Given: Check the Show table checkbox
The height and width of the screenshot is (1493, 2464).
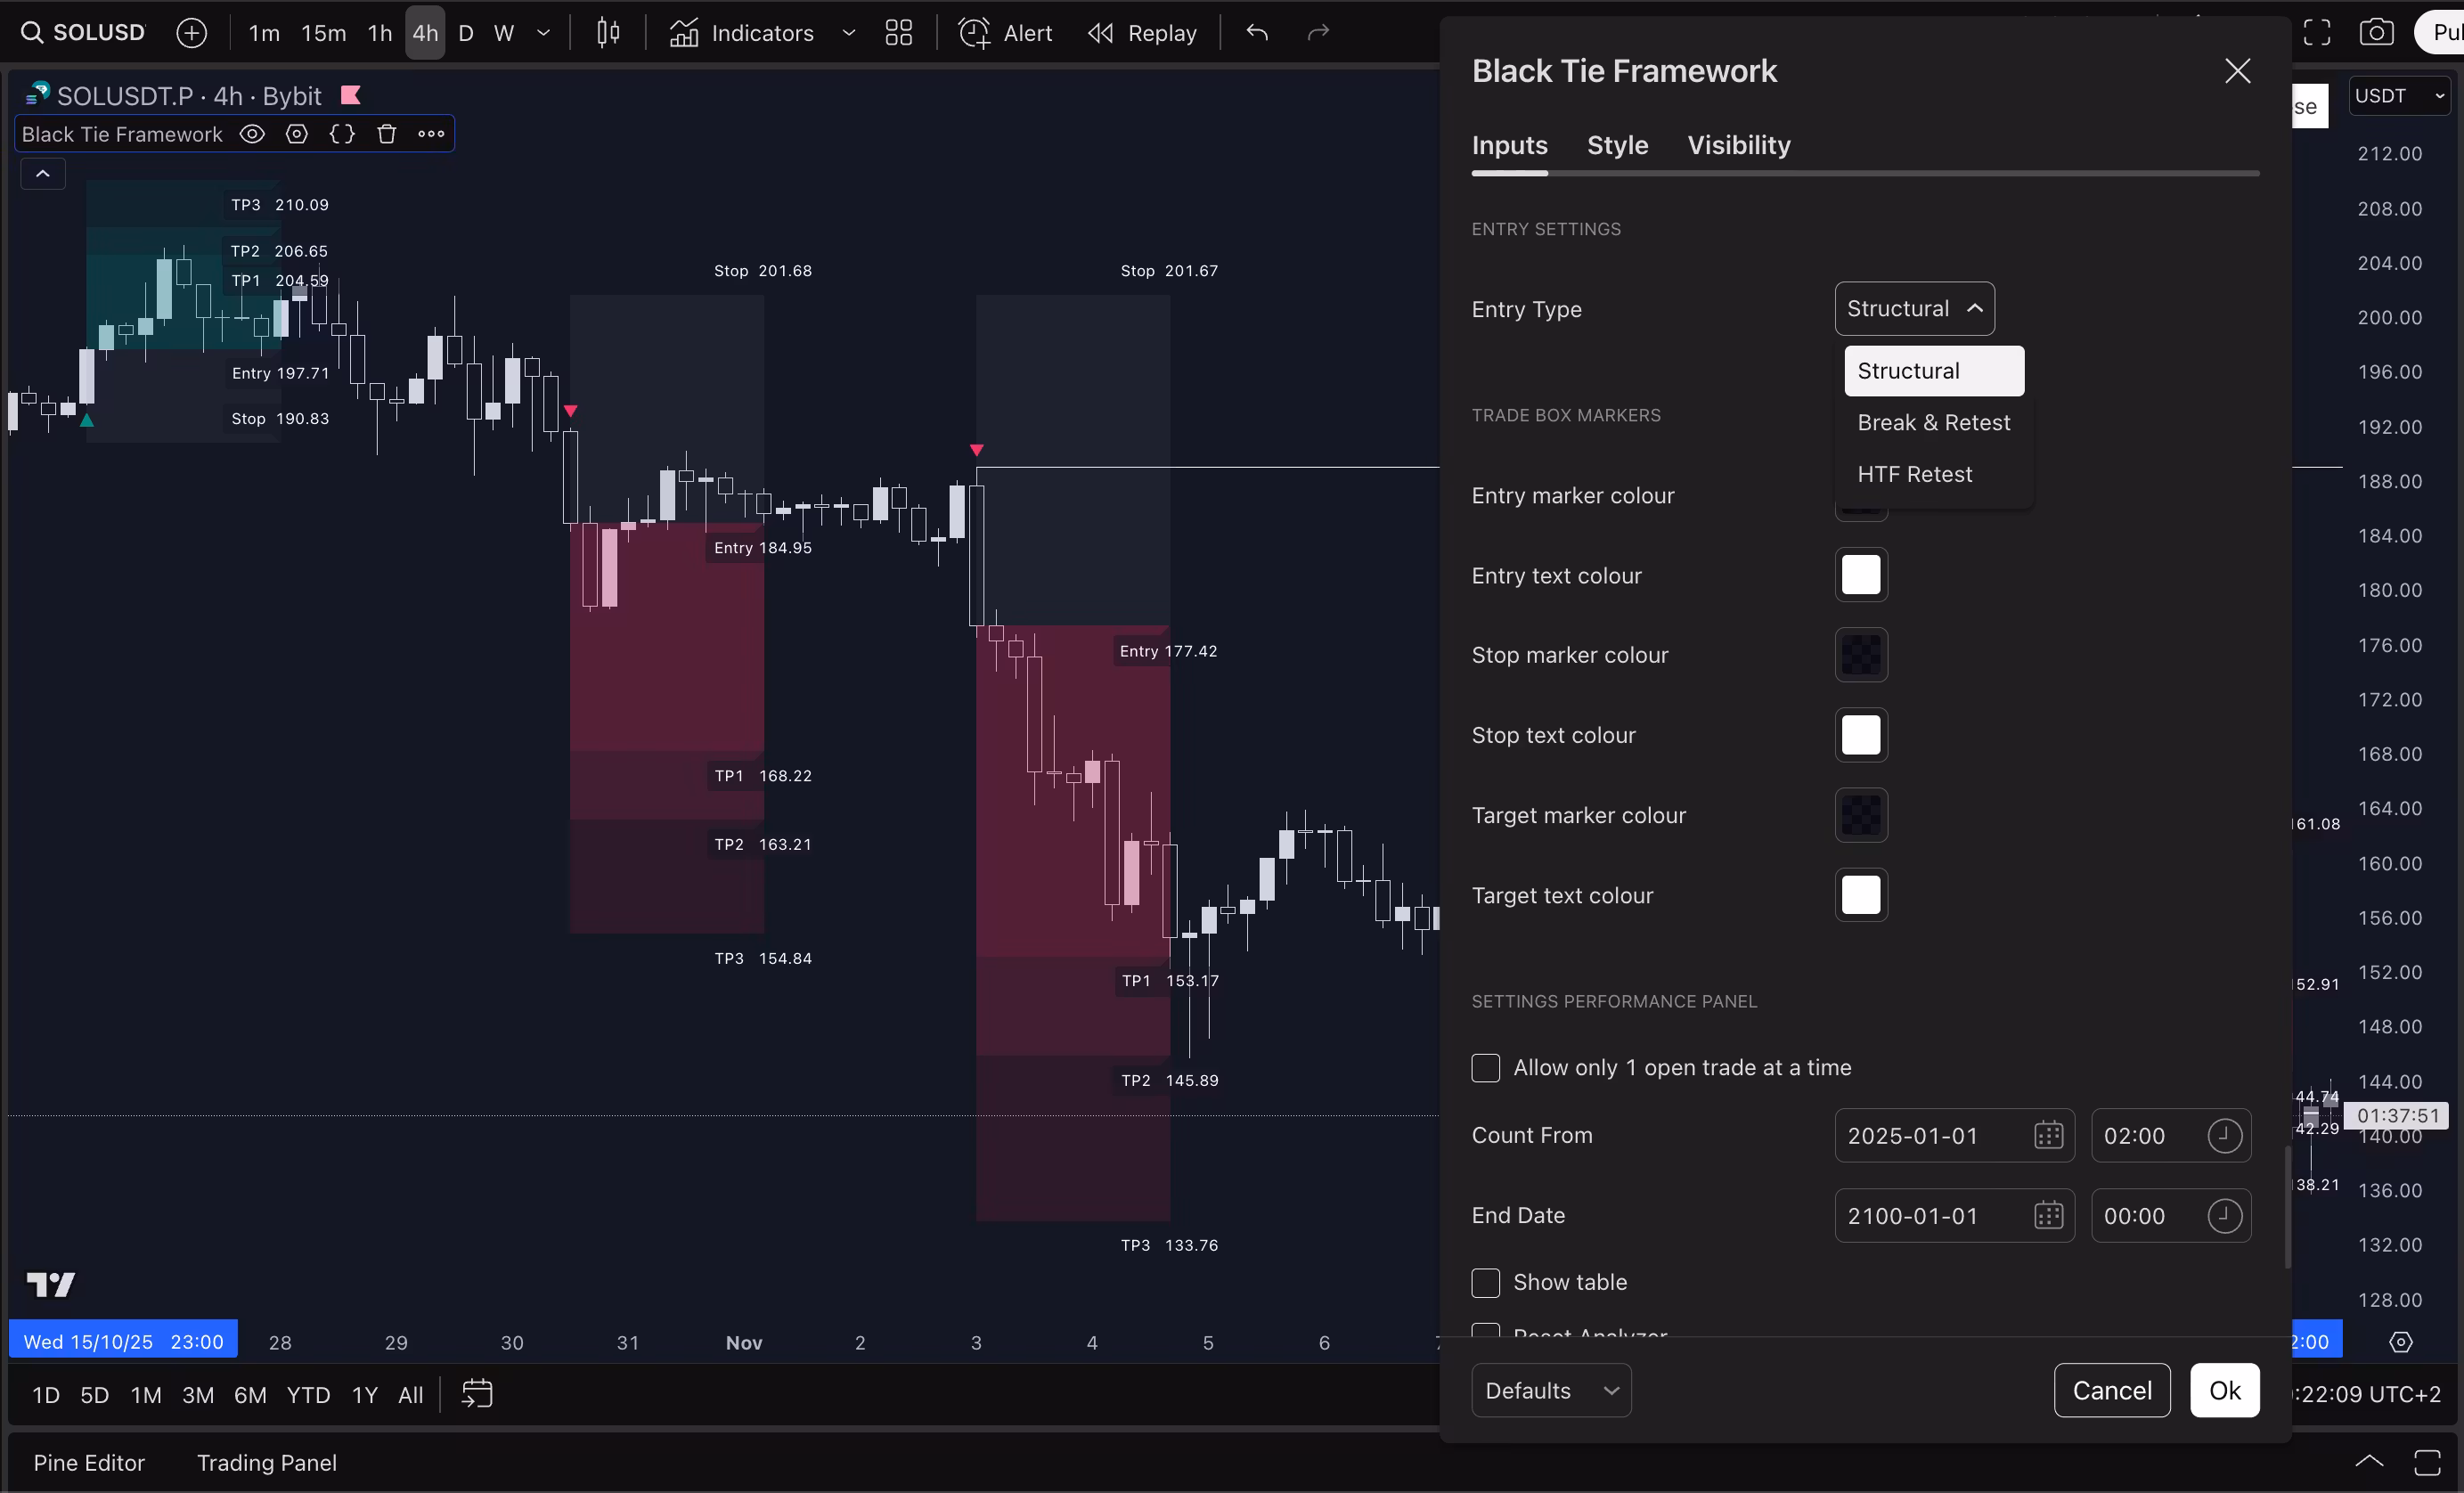Looking at the screenshot, I should pos(1486,1282).
